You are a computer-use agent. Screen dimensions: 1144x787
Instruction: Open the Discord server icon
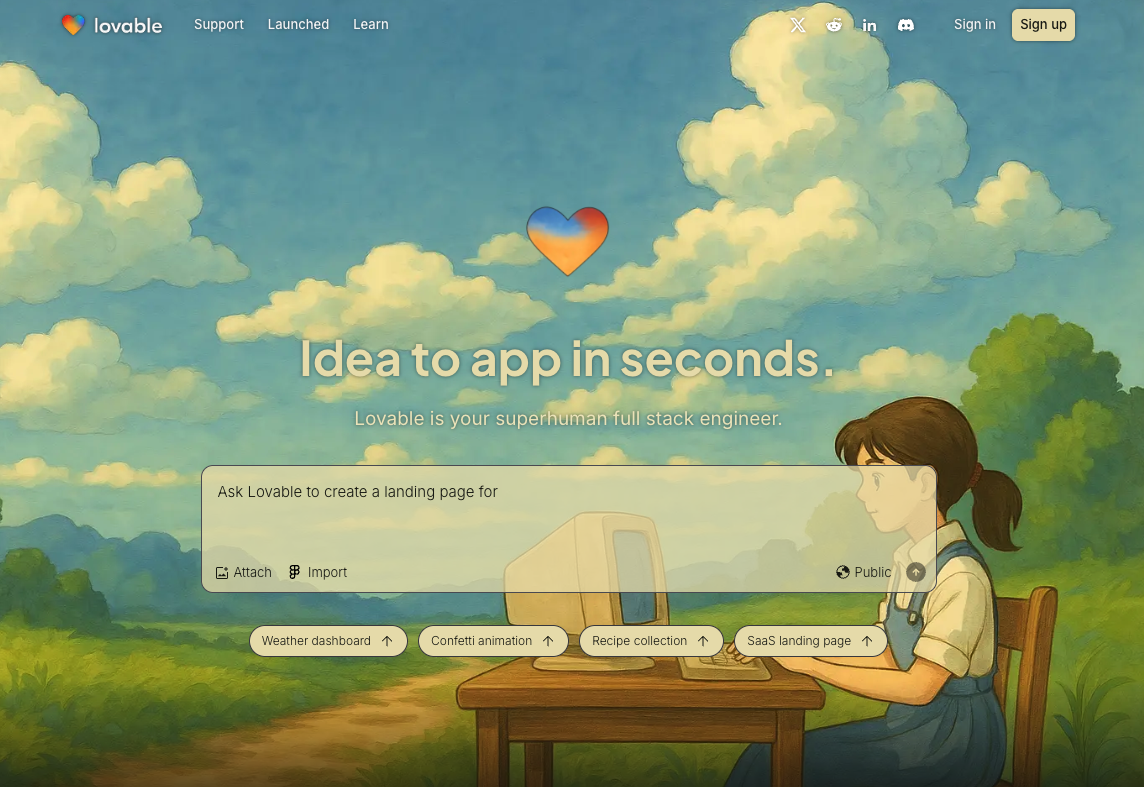[905, 26]
